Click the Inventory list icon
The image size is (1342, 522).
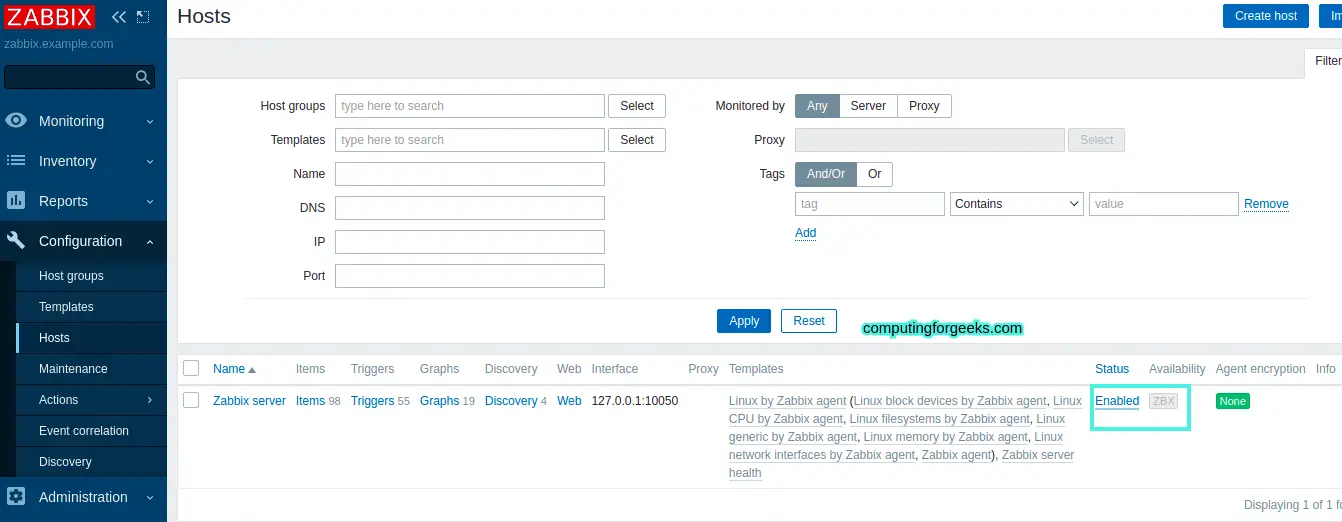coord(16,161)
